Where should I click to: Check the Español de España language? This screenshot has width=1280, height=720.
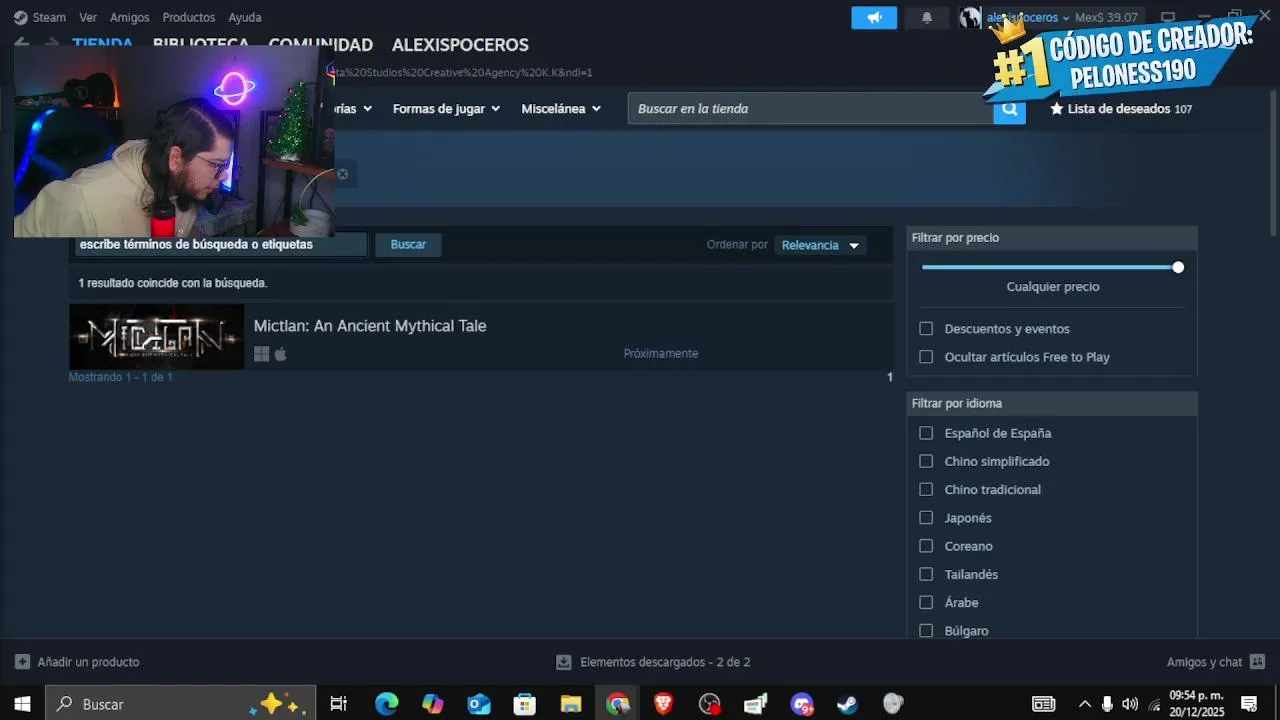(926, 433)
